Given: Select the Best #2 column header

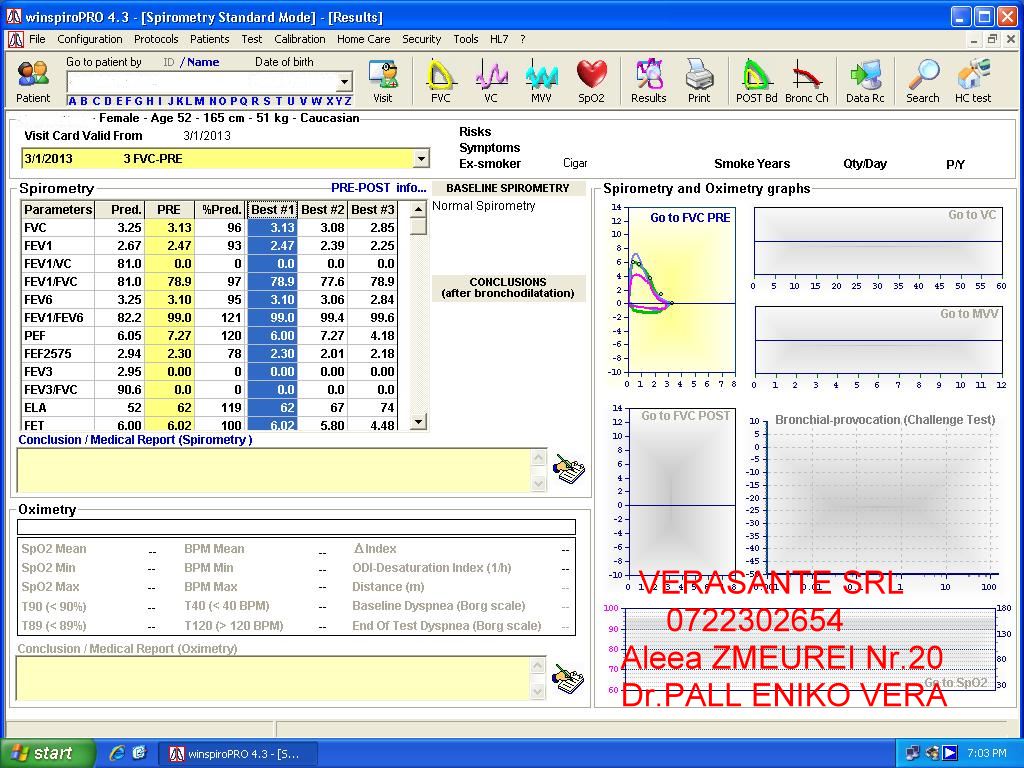Looking at the screenshot, I should [323, 210].
